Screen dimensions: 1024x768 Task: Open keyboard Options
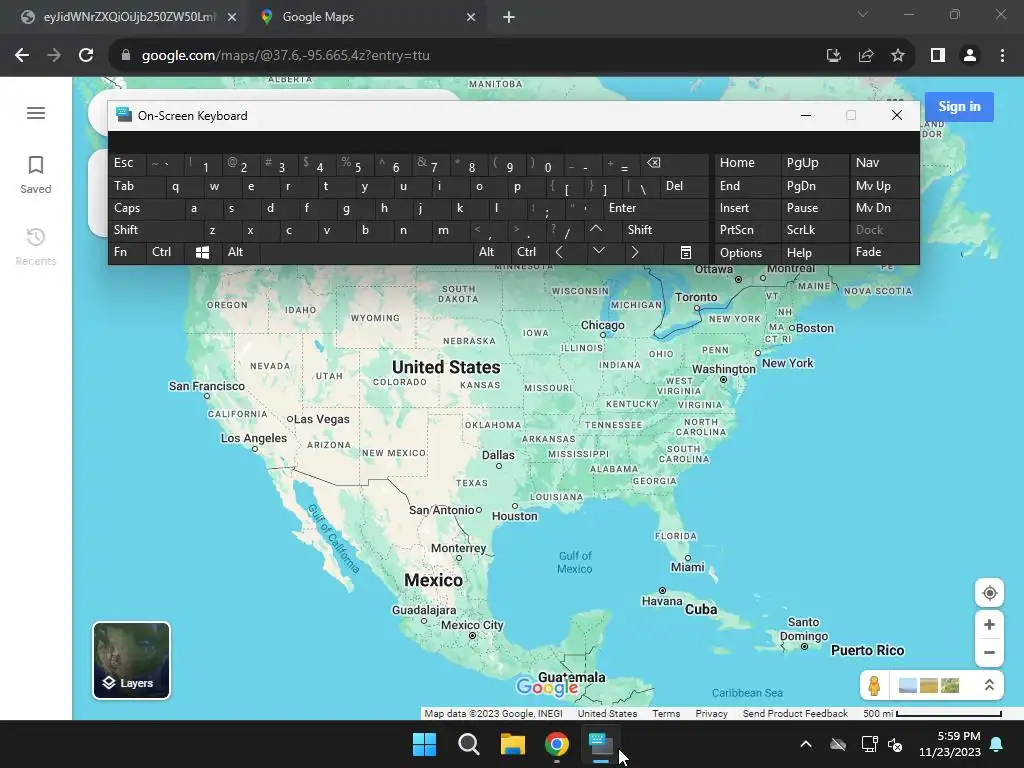click(747, 253)
